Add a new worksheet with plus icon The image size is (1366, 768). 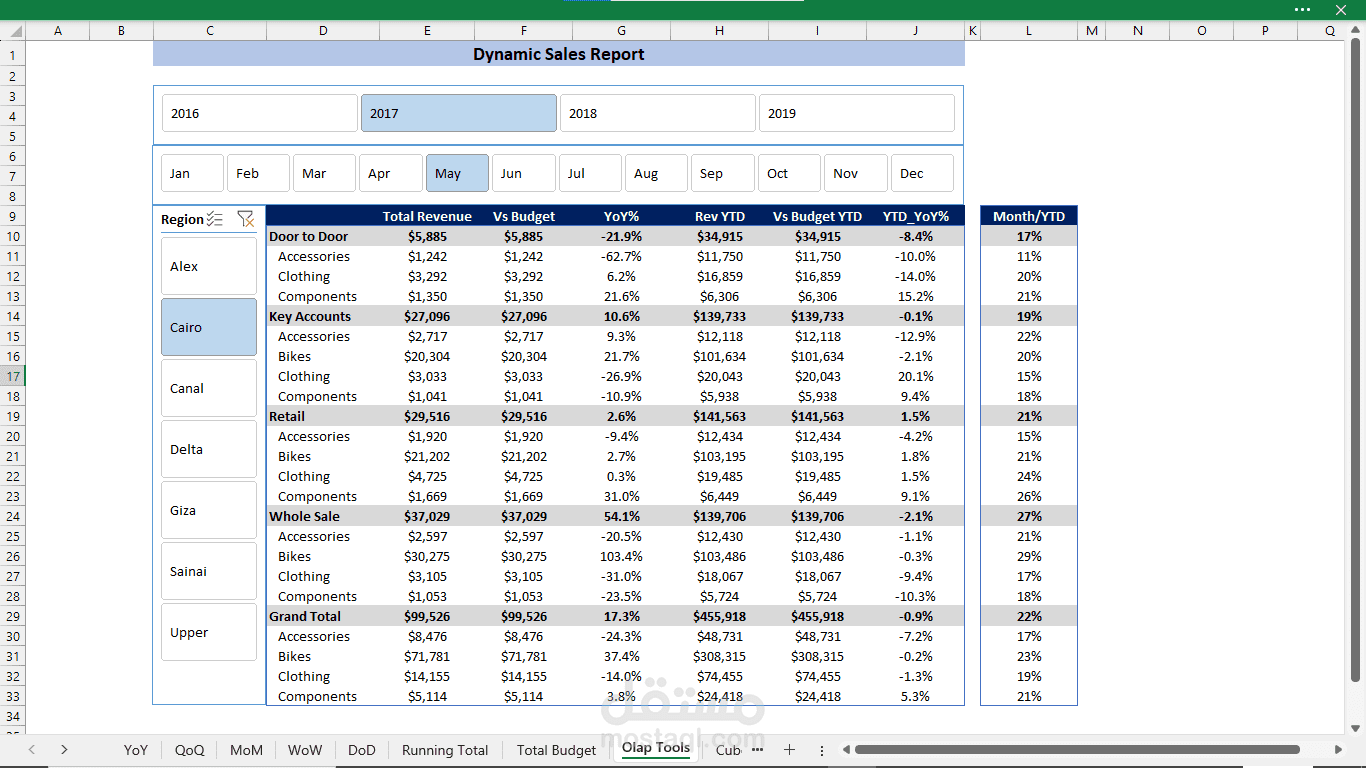(789, 749)
